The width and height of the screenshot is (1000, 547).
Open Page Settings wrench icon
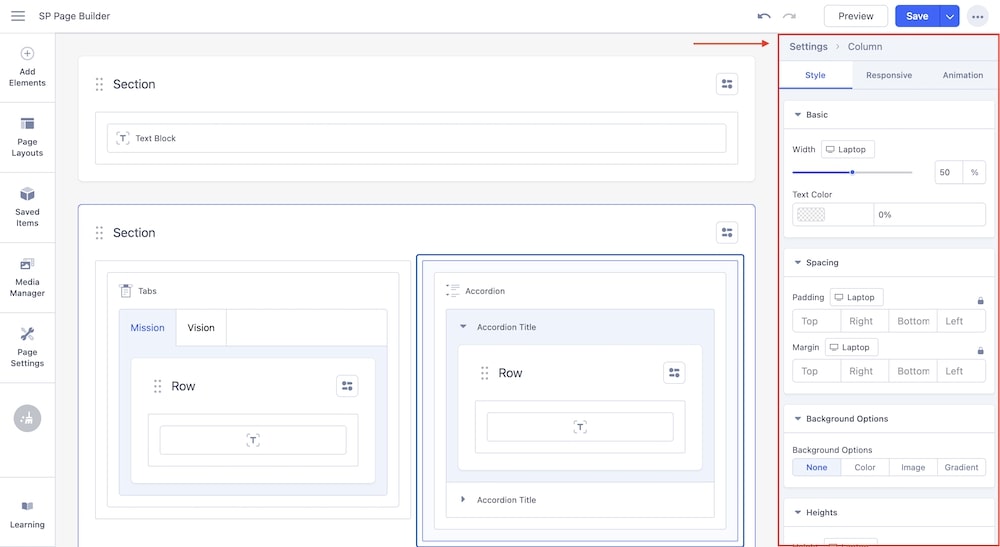point(27,346)
